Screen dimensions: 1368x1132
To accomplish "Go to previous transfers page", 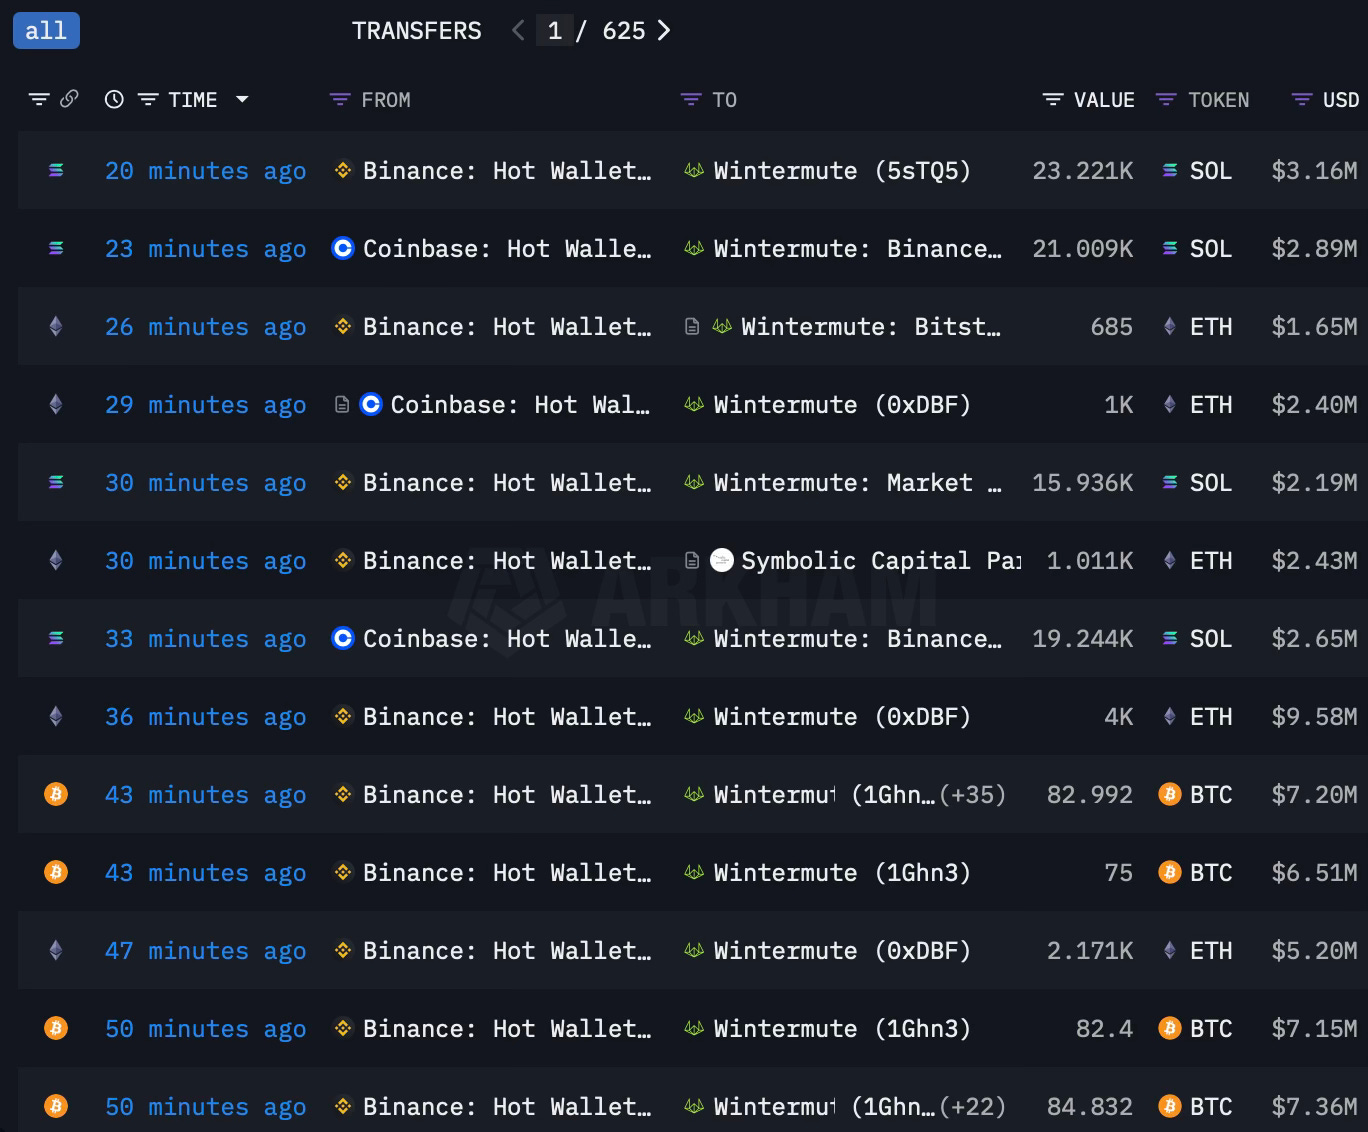I will click(x=518, y=31).
